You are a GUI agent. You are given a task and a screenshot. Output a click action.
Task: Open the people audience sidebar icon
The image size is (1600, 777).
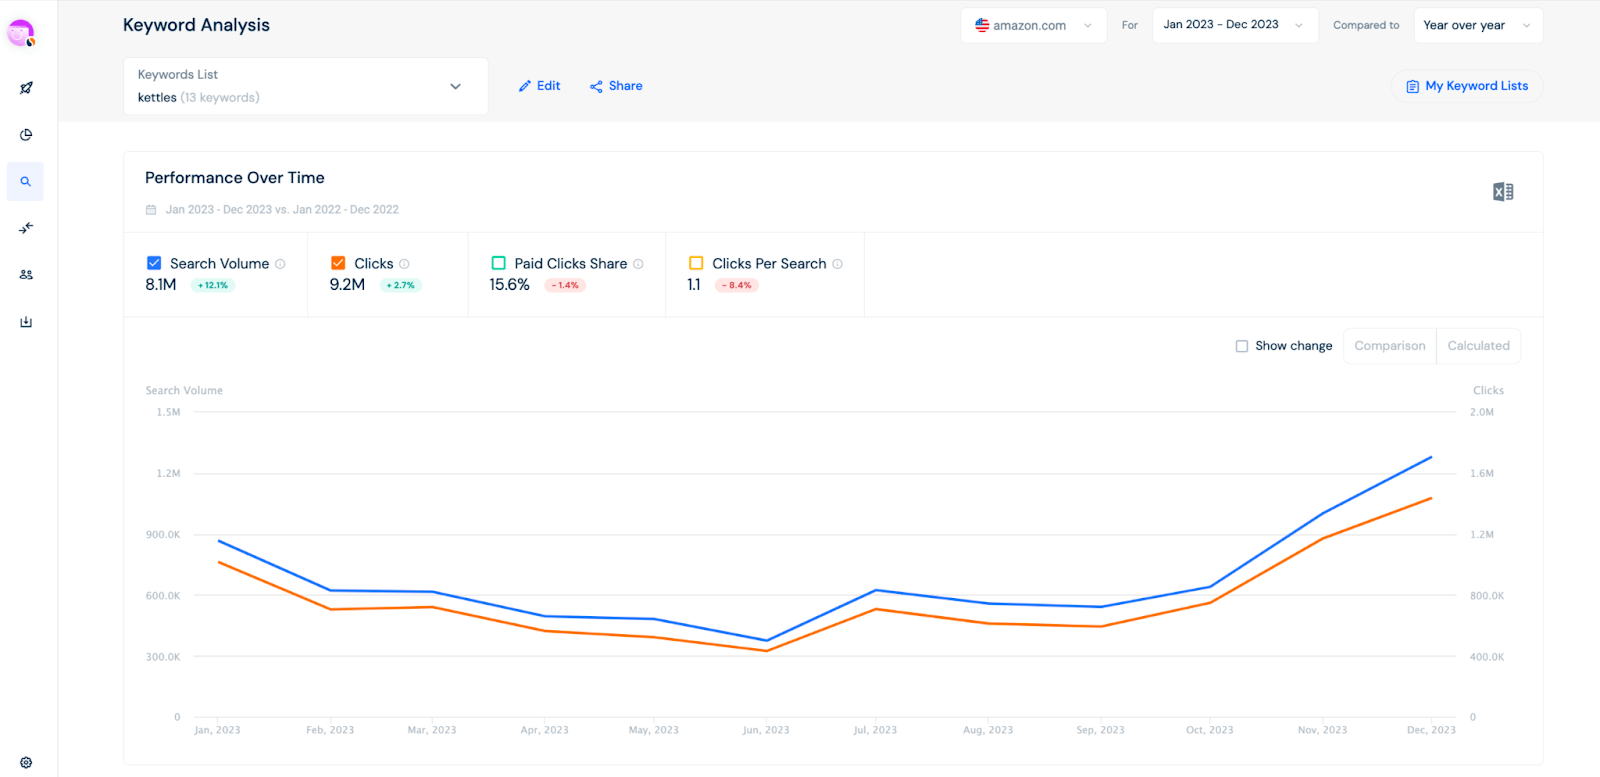pos(26,274)
